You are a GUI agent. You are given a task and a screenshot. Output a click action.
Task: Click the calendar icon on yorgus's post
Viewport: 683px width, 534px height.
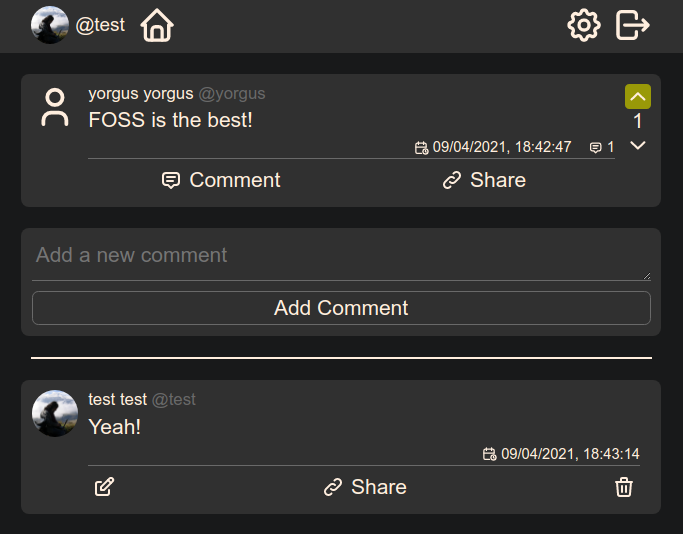click(x=422, y=148)
